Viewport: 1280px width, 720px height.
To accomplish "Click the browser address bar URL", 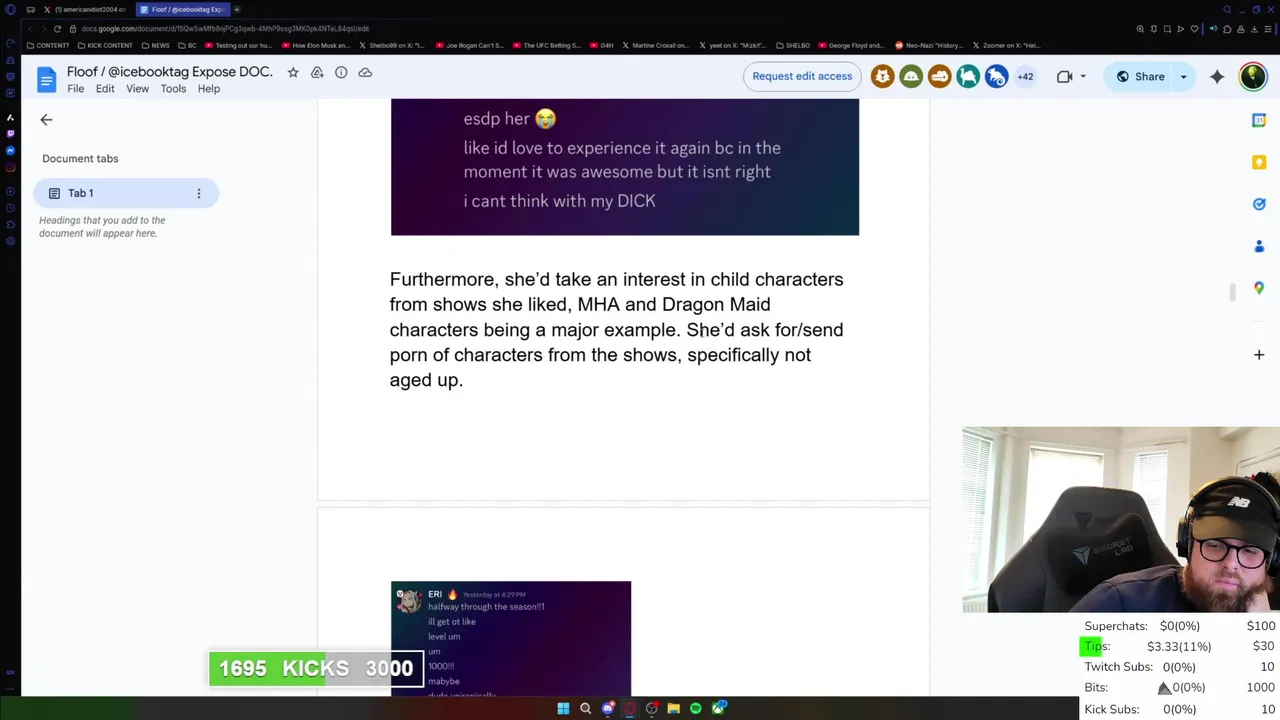I will coord(225,29).
